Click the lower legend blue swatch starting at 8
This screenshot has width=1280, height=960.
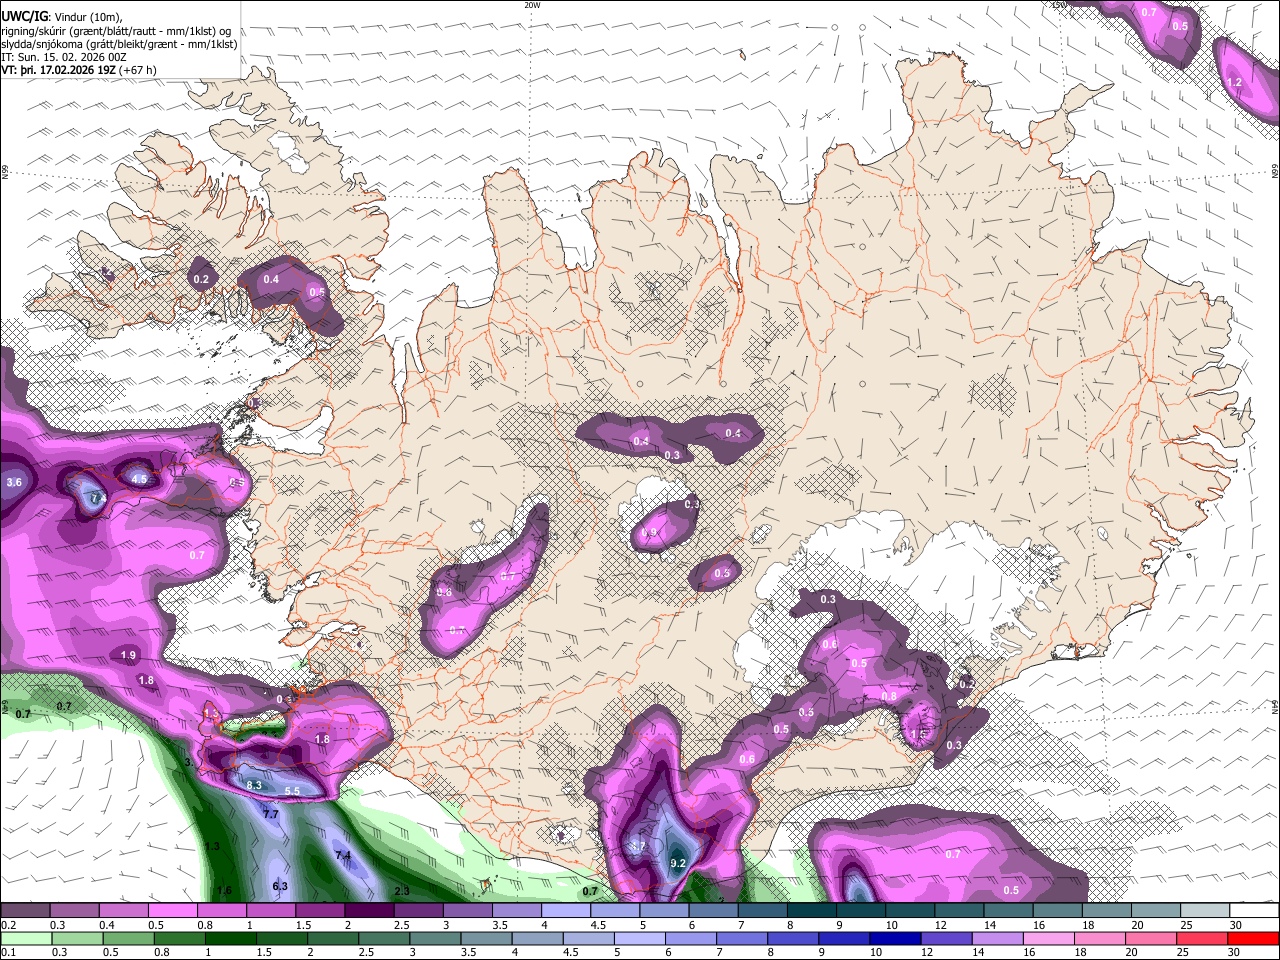795,938
